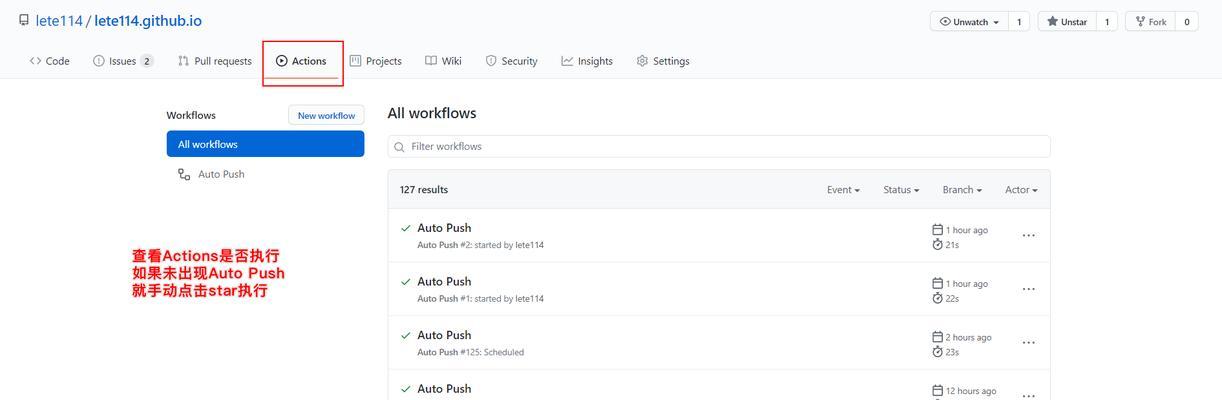Open more options for run #125
The image size is (1222, 400).
tap(1028, 343)
